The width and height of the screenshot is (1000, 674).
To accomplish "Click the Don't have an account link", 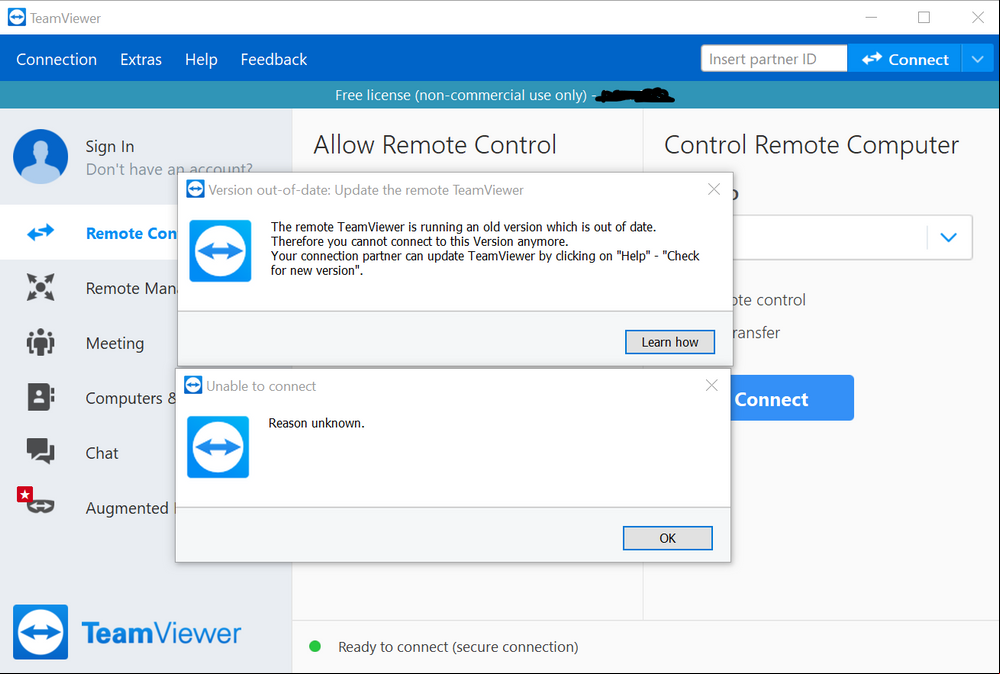I will (x=169, y=169).
